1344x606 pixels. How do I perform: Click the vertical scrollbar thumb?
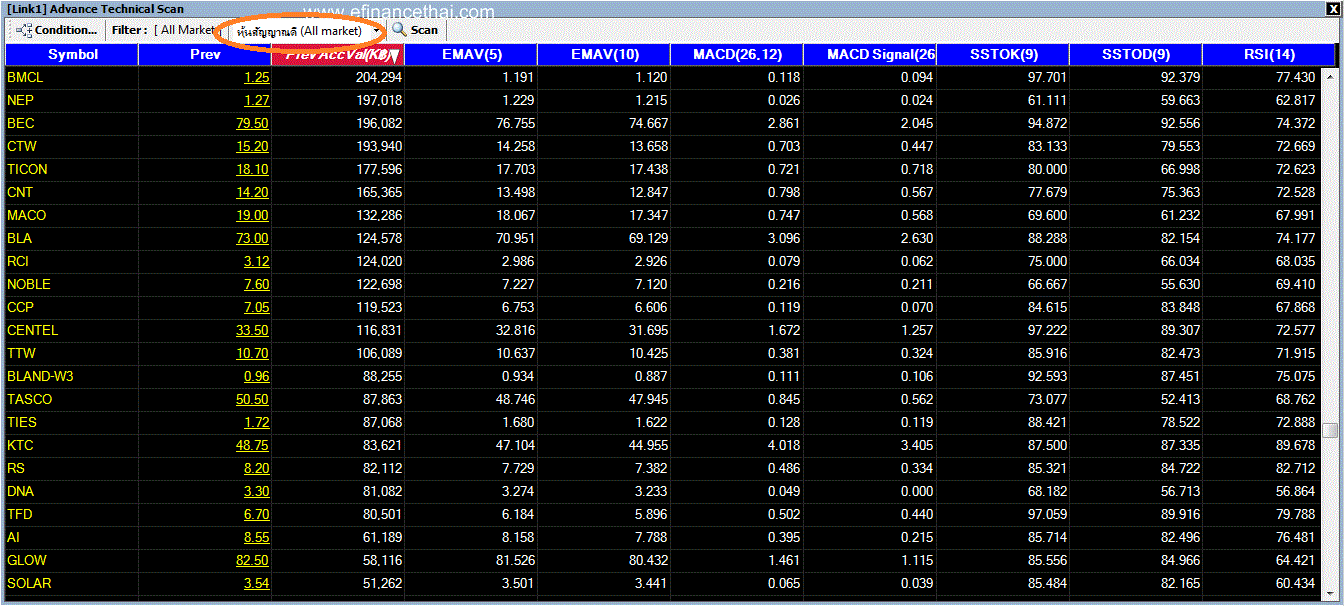1330,430
